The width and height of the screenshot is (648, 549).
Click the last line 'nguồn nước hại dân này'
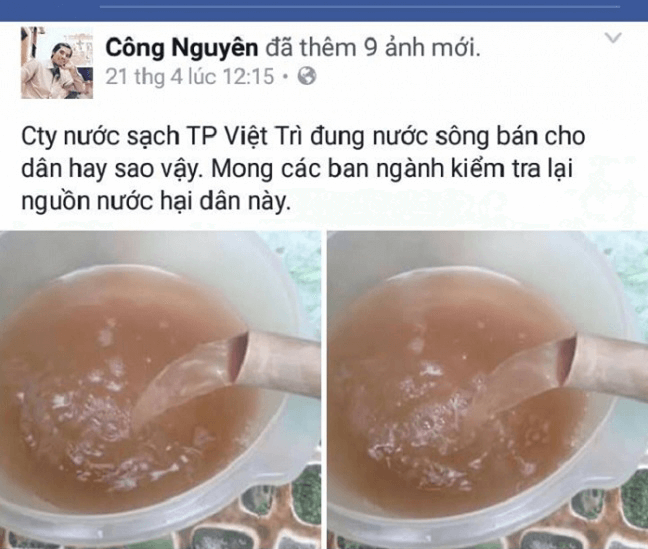156,202
